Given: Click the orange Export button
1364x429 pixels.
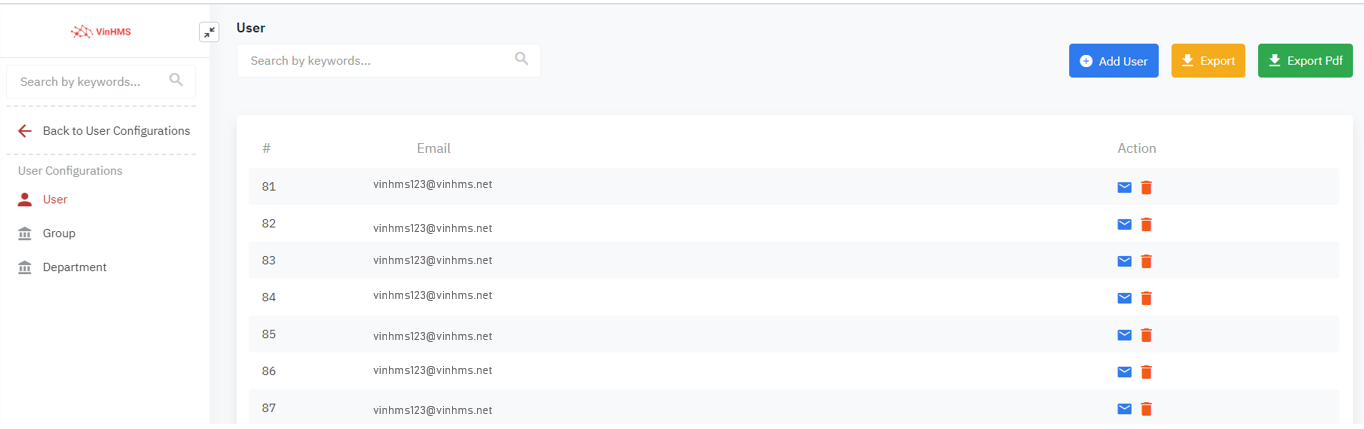Looking at the screenshot, I should (1208, 61).
